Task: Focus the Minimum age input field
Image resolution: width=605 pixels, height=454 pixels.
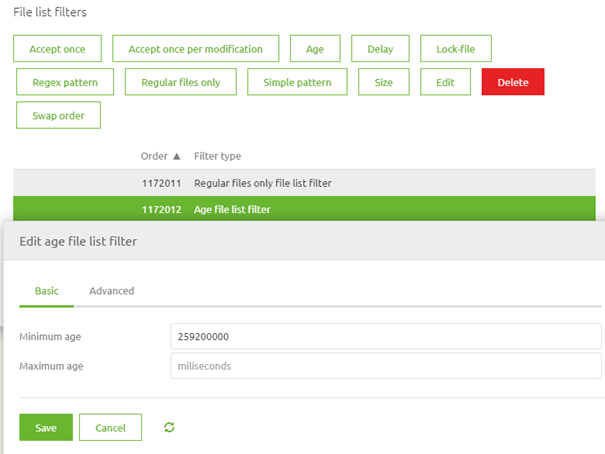Action: [x=386, y=336]
